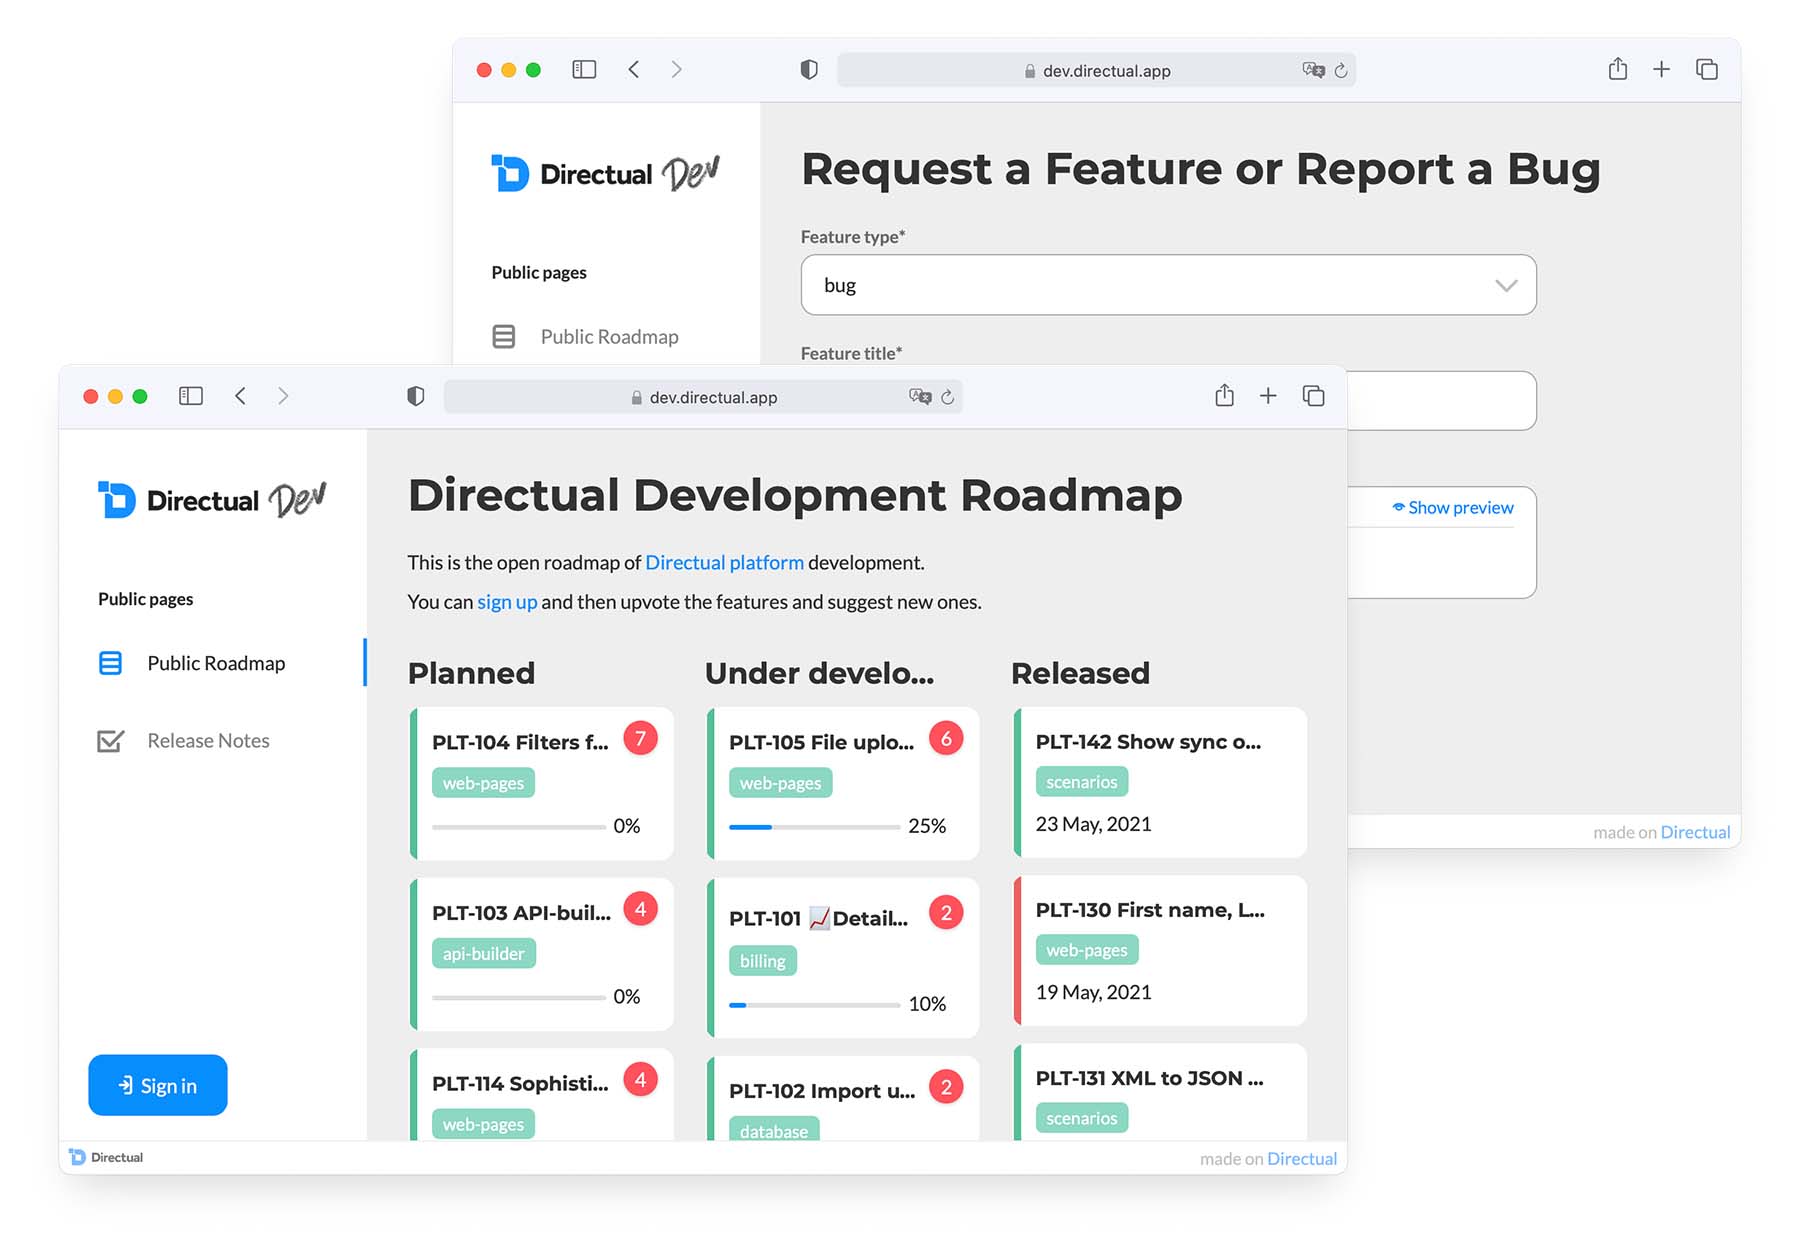Screen dimensions: 1800x1257
Task: Click PLT-105 progress bar at 25%
Action: (815, 827)
